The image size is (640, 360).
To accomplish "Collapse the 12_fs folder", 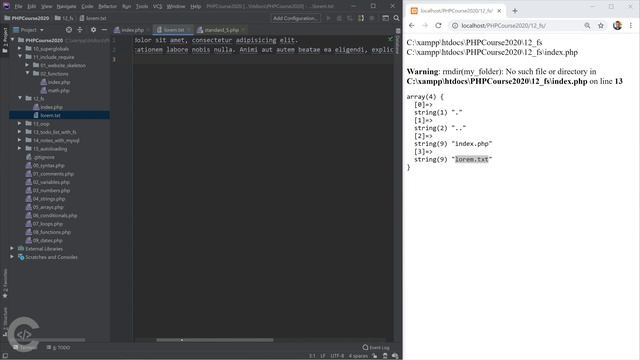I will pyautogui.click(x=20, y=98).
